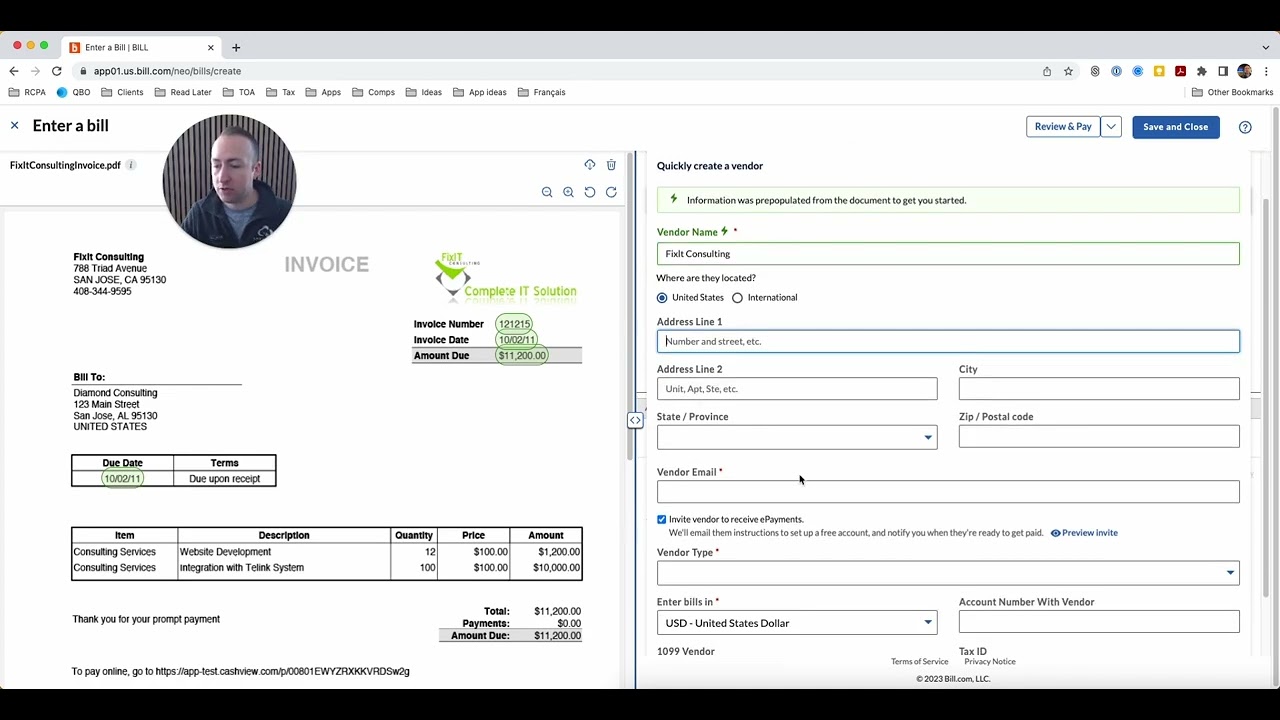Viewport: 1280px width, 720px height.
Task: Open the Apps bookmark folder
Action: pyautogui.click(x=323, y=92)
